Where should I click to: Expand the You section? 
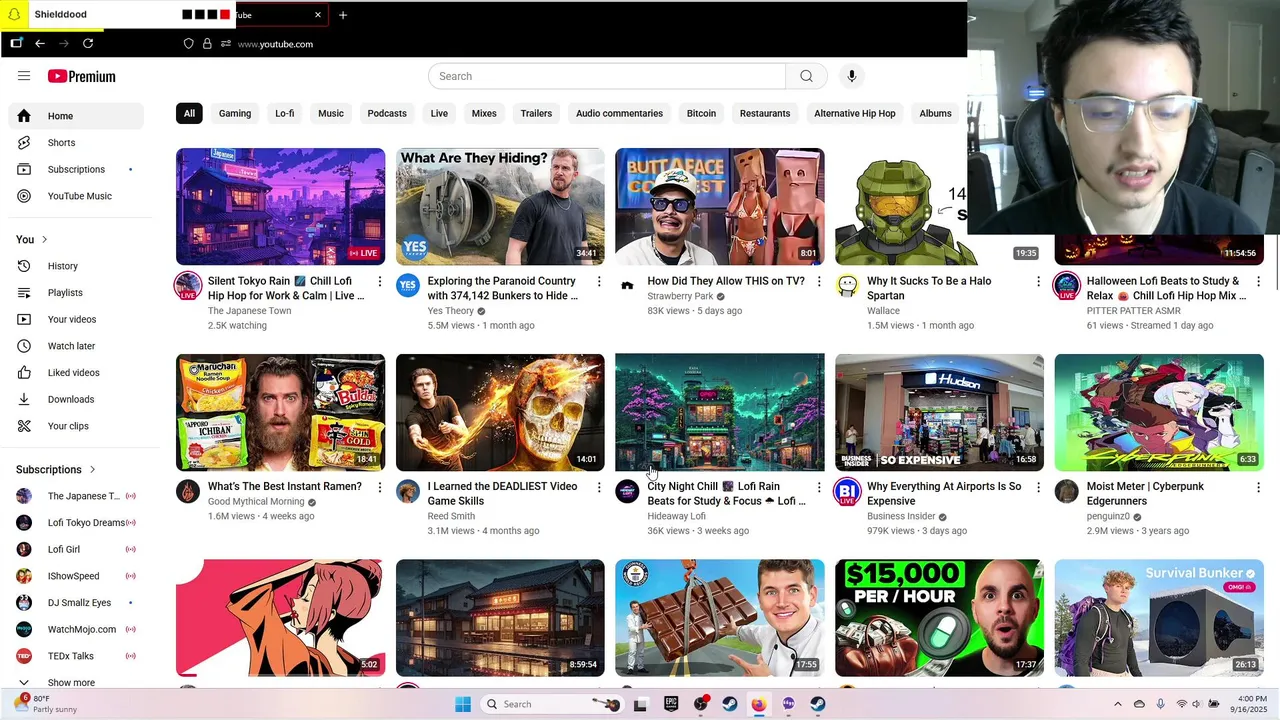[x=32, y=239]
